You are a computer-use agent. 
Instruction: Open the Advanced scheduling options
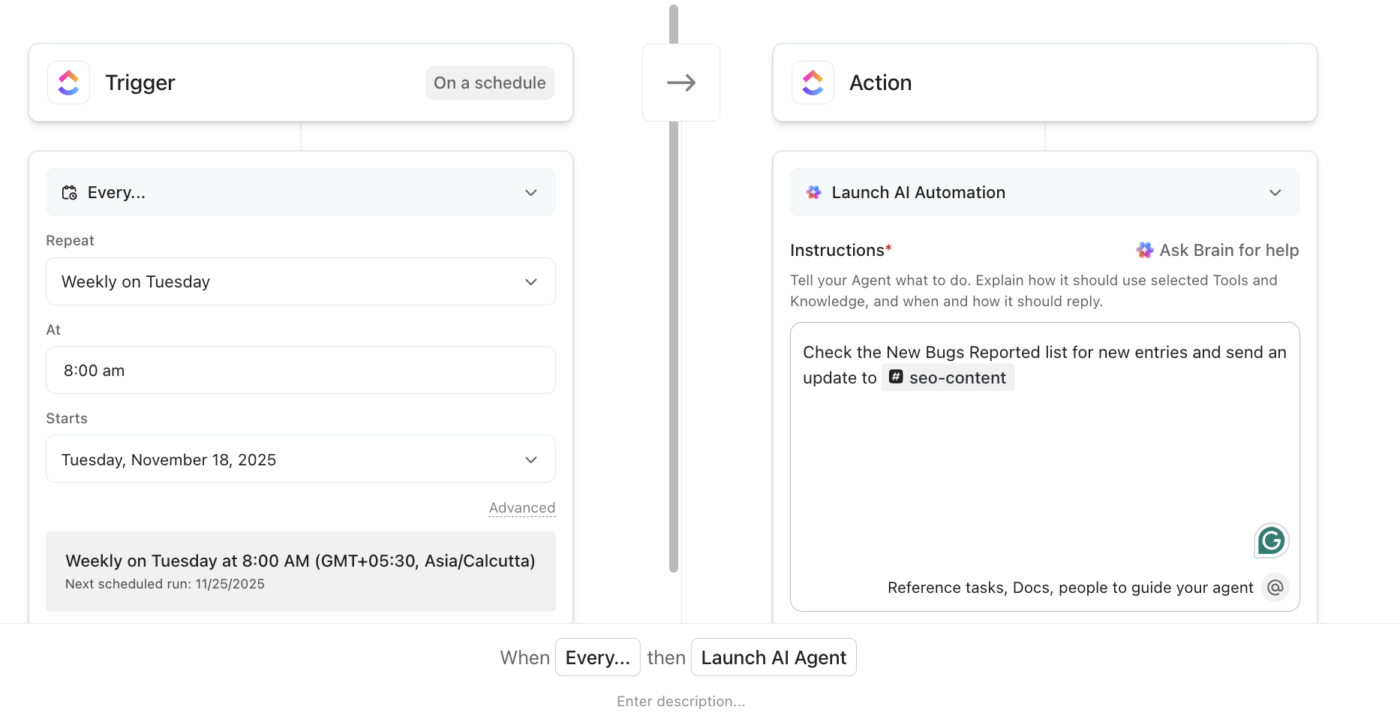522,507
